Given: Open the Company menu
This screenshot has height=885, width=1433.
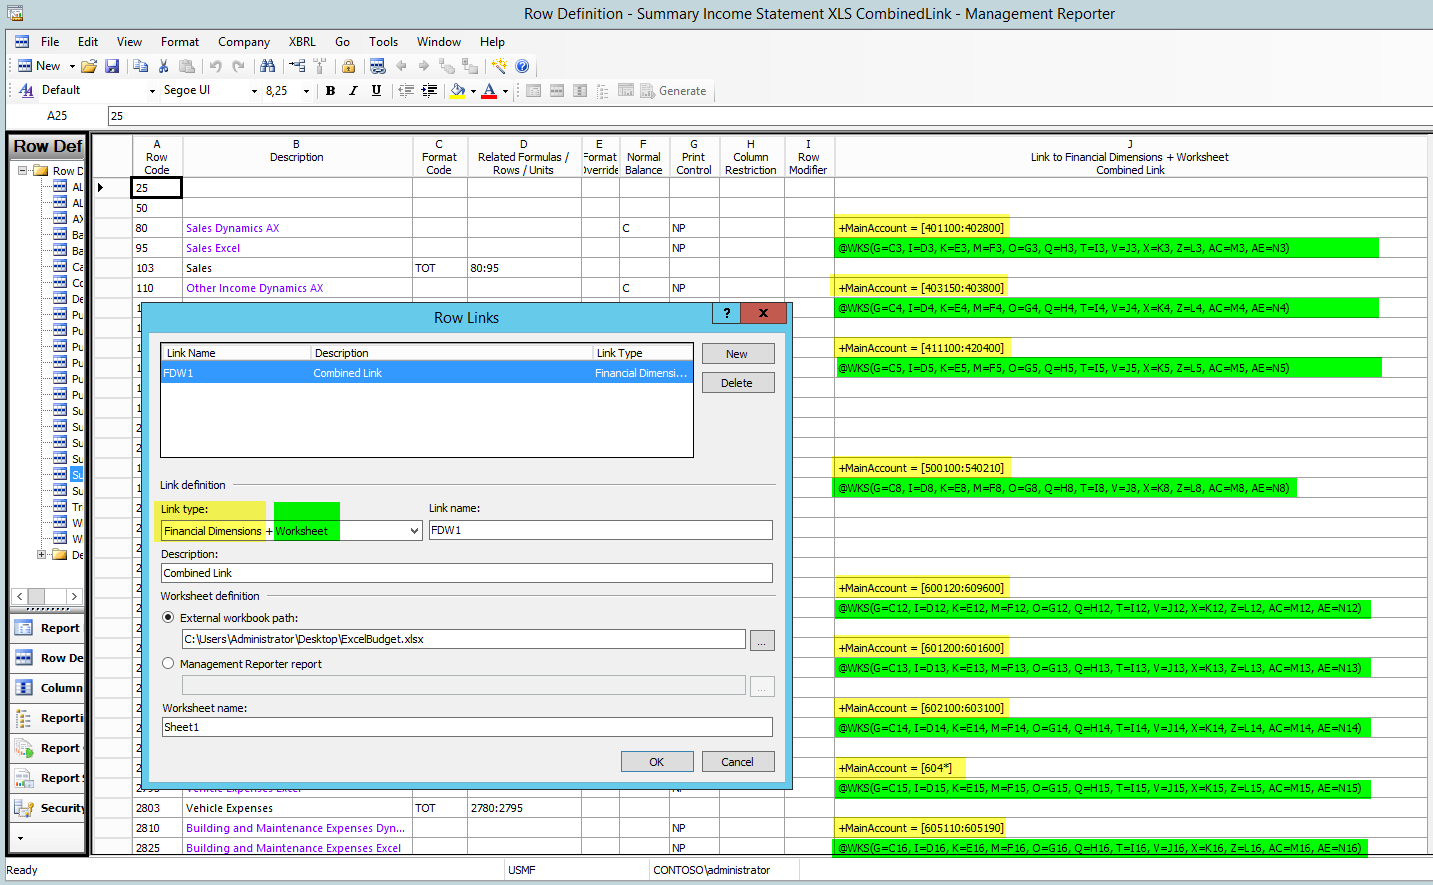Looking at the screenshot, I should coord(244,42).
